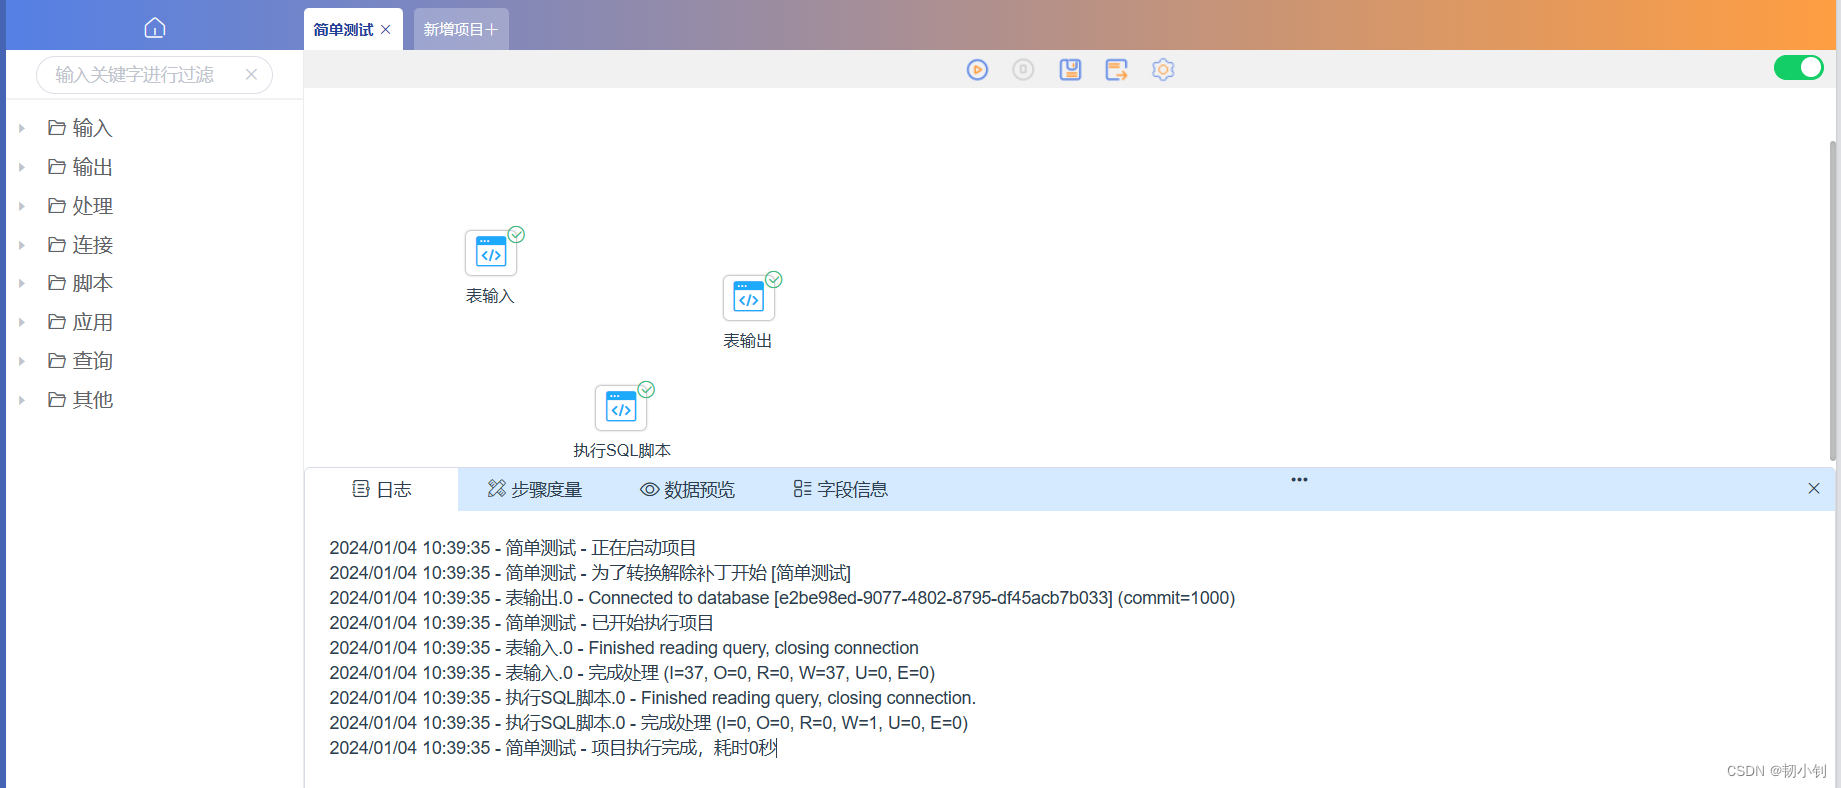Select the 输出 folder item
Screen dimensions: 1841x788
click(81, 167)
